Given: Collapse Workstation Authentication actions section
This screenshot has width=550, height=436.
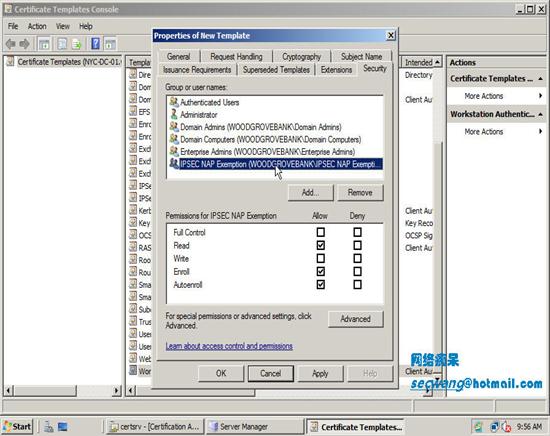Looking at the screenshot, I should tap(541, 114).
